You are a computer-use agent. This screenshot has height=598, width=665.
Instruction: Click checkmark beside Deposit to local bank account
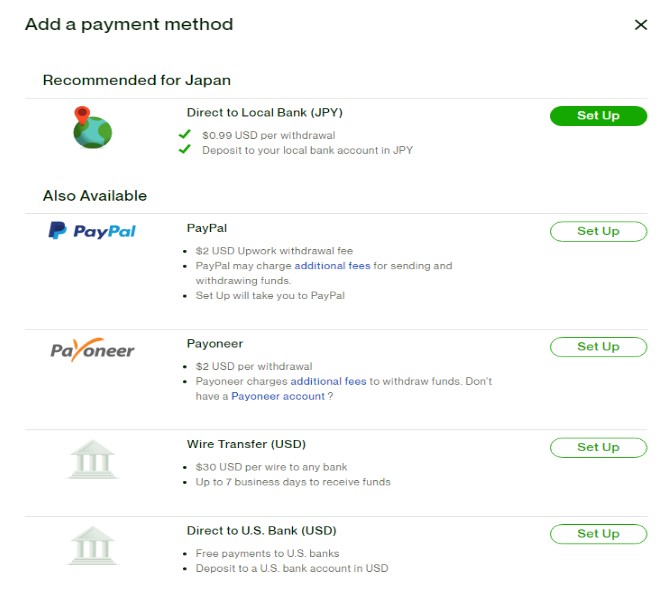pos(184,149)
